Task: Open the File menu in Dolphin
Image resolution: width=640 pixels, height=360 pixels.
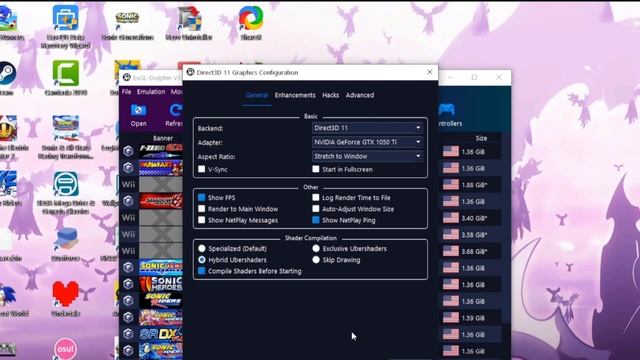Action: point(127,92)
